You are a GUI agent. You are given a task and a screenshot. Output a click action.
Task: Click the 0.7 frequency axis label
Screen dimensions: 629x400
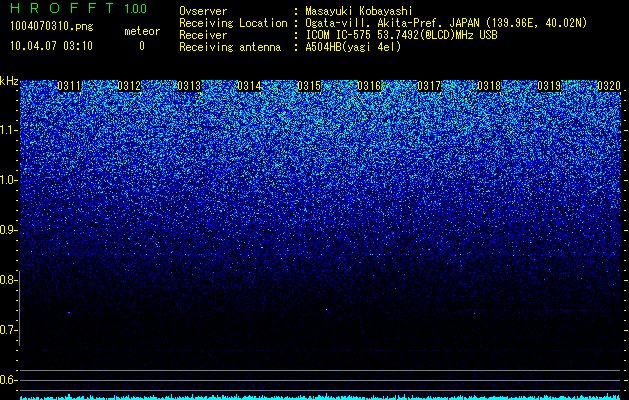8,330
